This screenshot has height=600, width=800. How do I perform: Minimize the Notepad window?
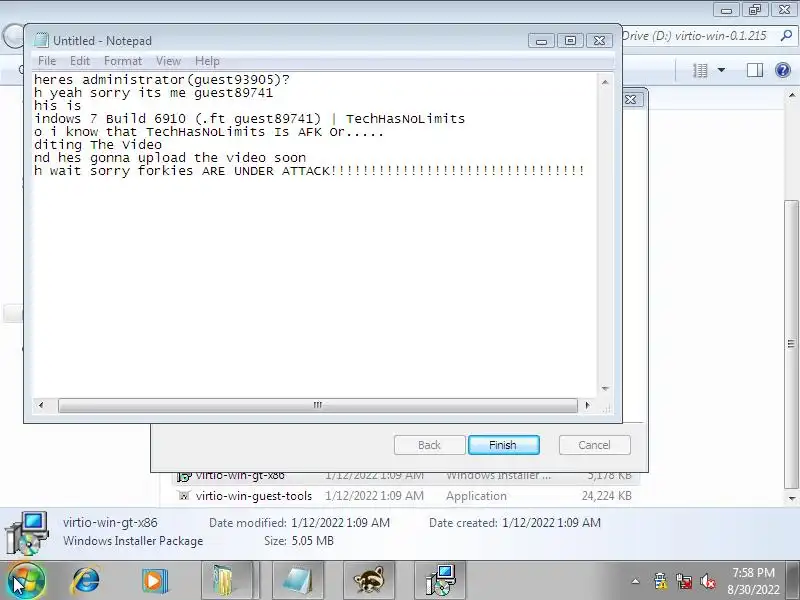(x=541, y=41)
